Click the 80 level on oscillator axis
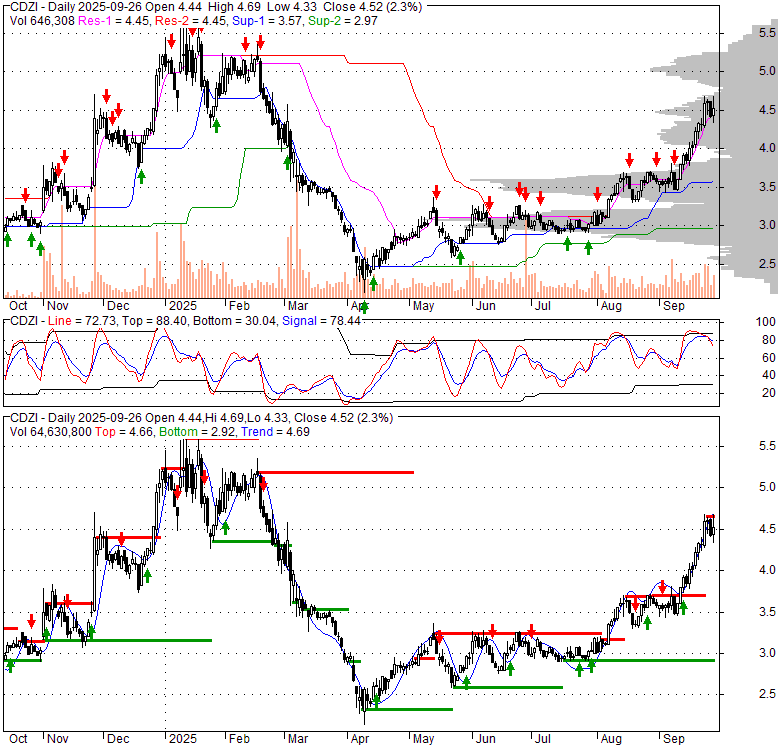Screen dimensions: 780x745 coord(769,340)
